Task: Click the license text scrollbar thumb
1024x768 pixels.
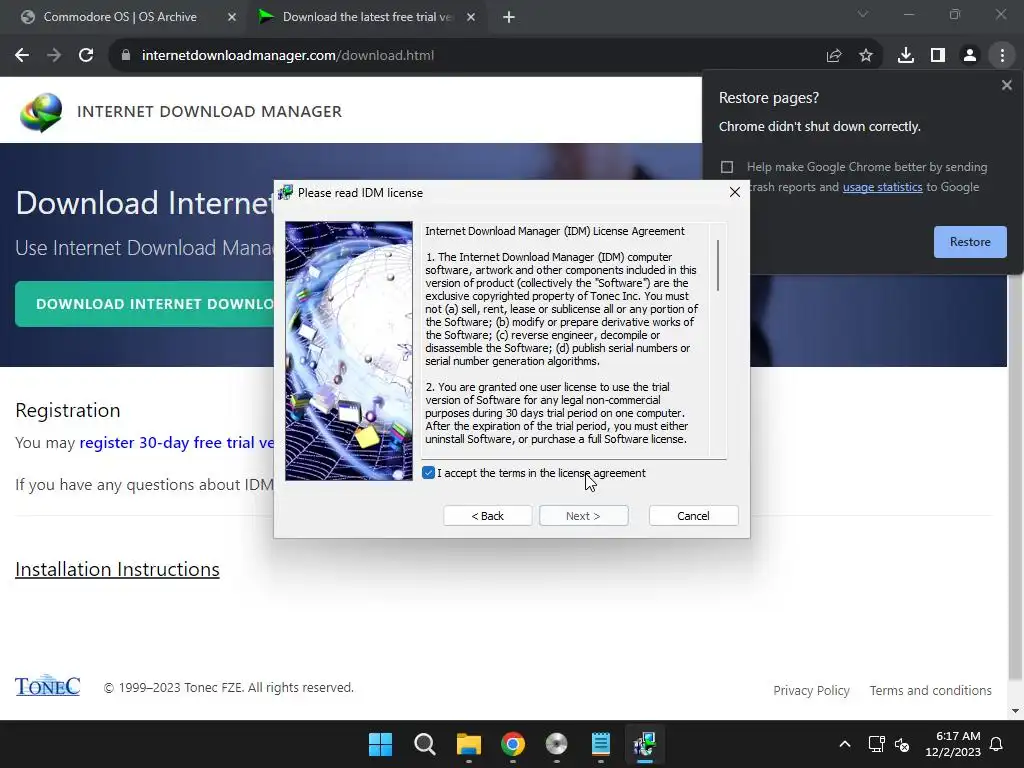Action: coord(718,265)
